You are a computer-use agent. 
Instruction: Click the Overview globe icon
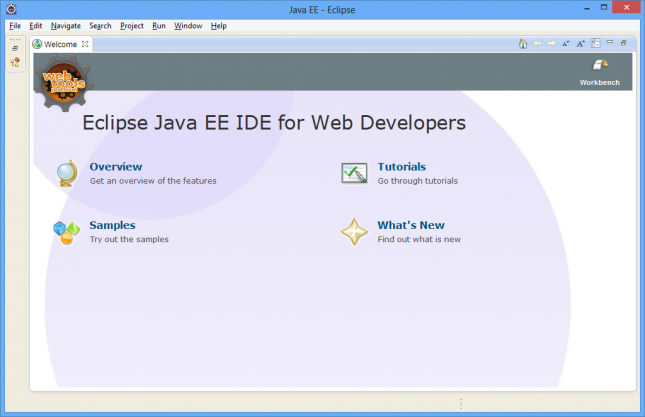point(67,174)
